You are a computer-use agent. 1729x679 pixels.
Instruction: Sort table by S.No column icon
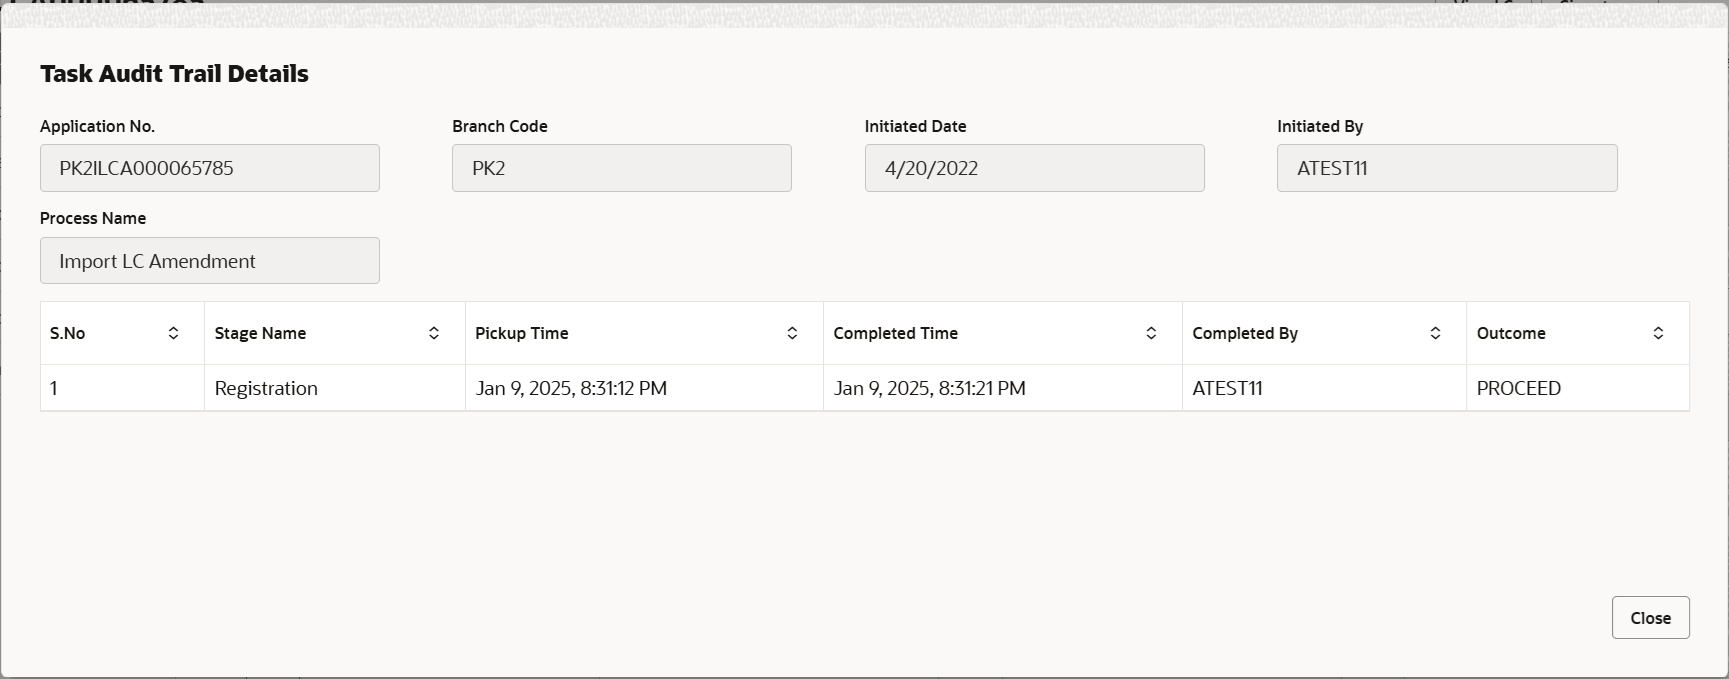point(173,333)
